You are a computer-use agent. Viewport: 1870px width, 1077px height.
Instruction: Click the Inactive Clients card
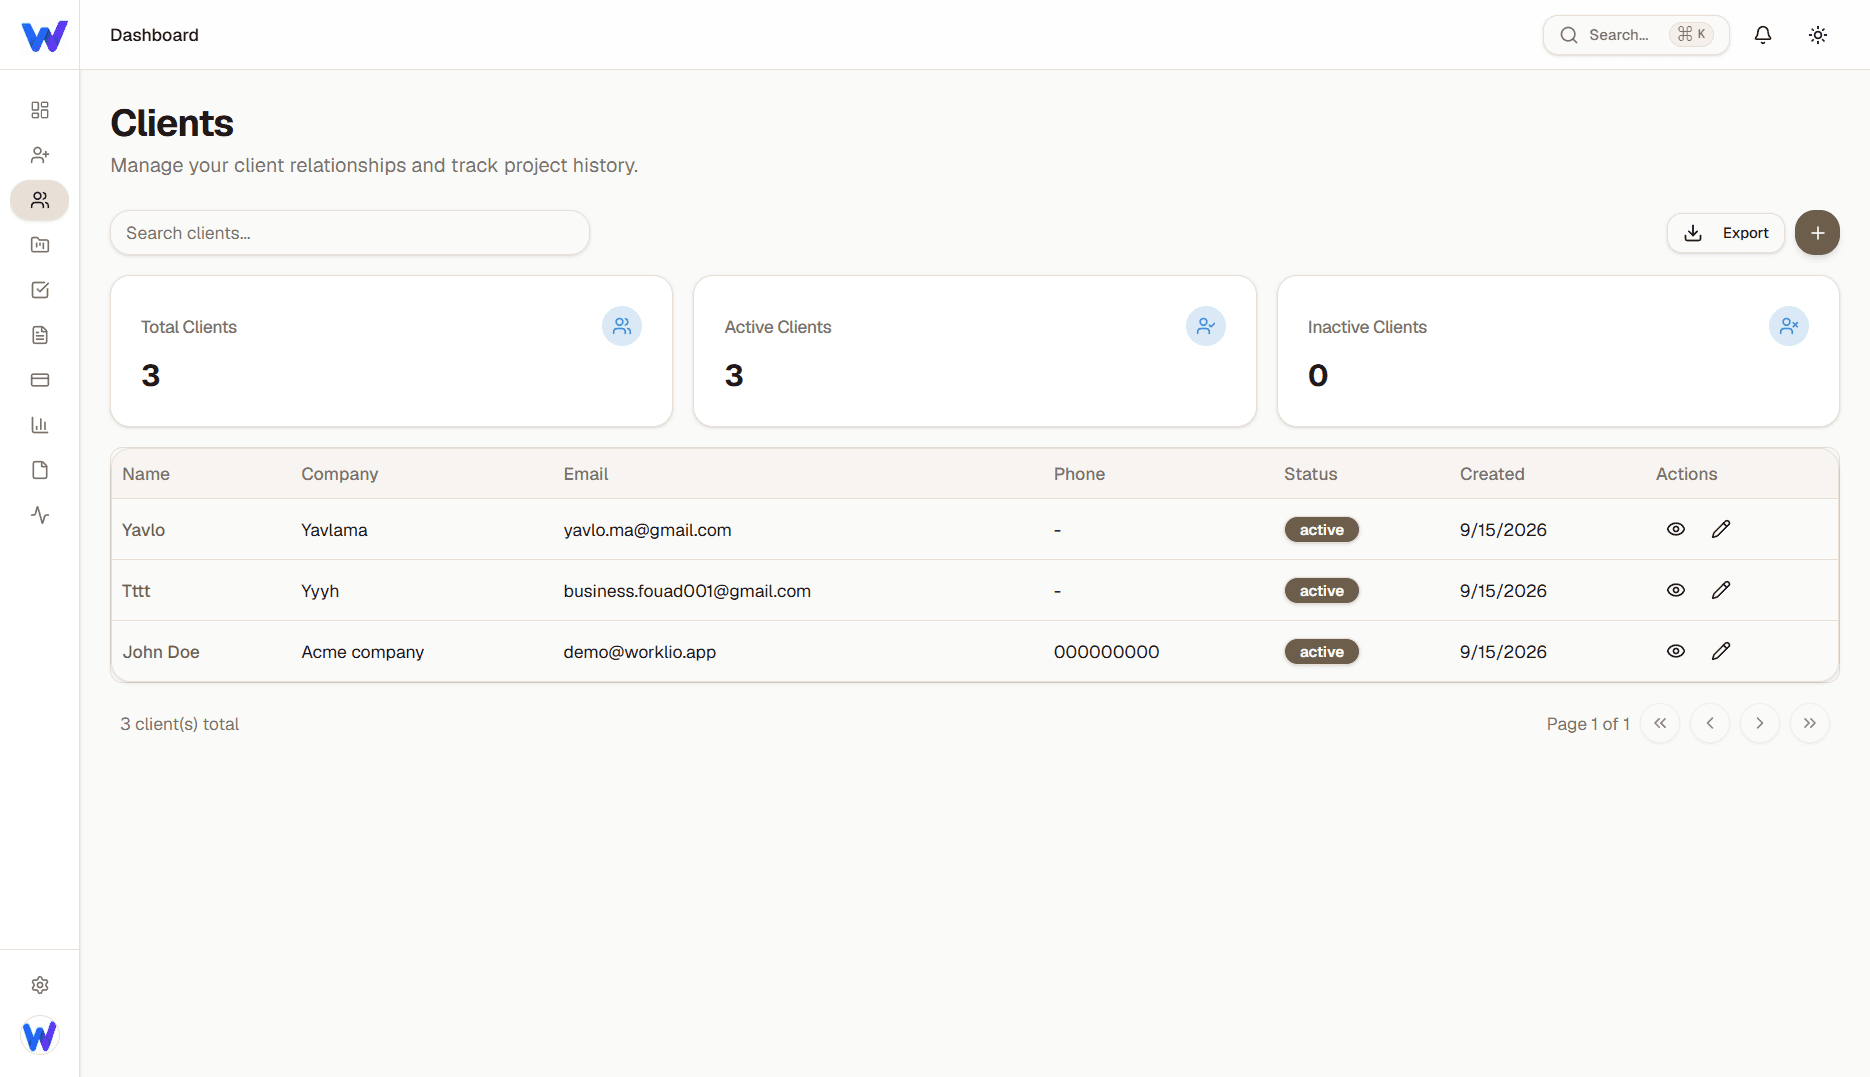[1558, 351]
